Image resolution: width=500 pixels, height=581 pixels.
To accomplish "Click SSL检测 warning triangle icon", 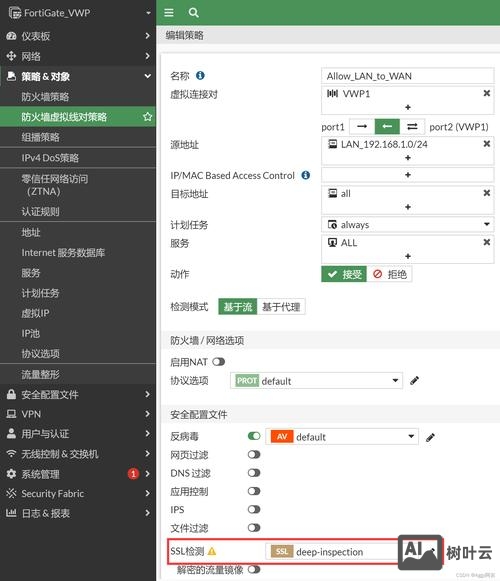I will coord(212,551).
